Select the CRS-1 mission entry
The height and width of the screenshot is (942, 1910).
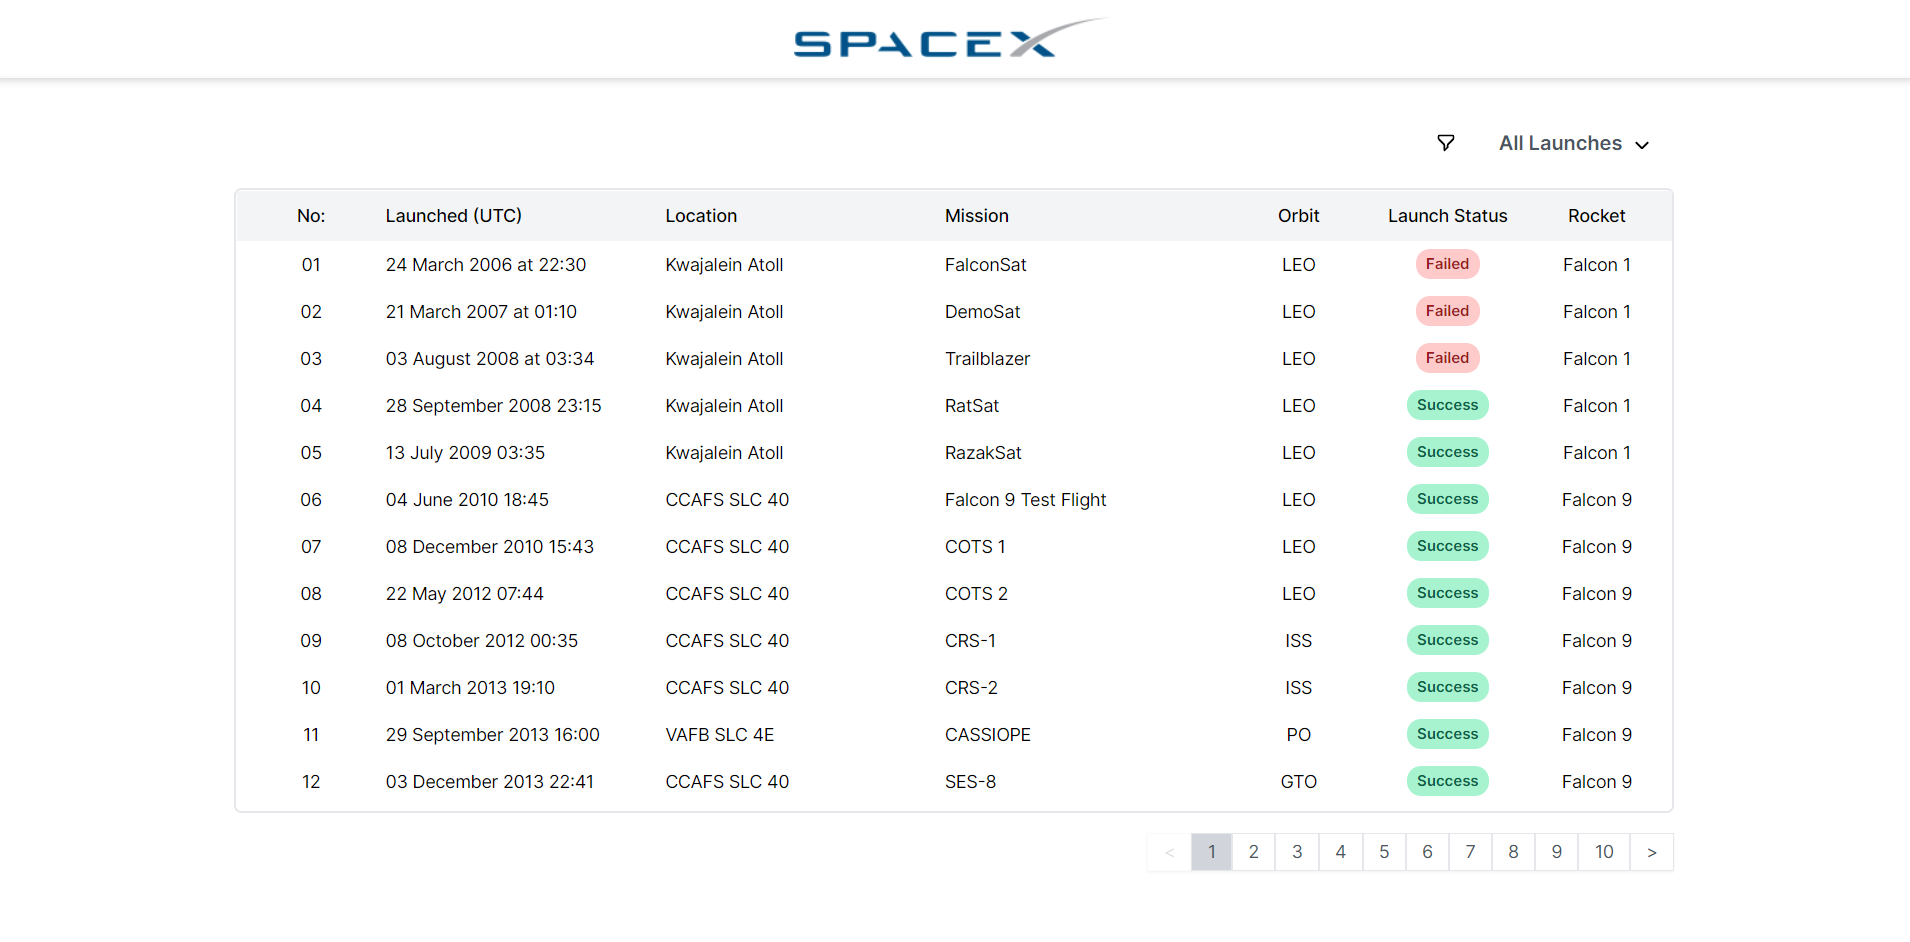pos(970,640)
